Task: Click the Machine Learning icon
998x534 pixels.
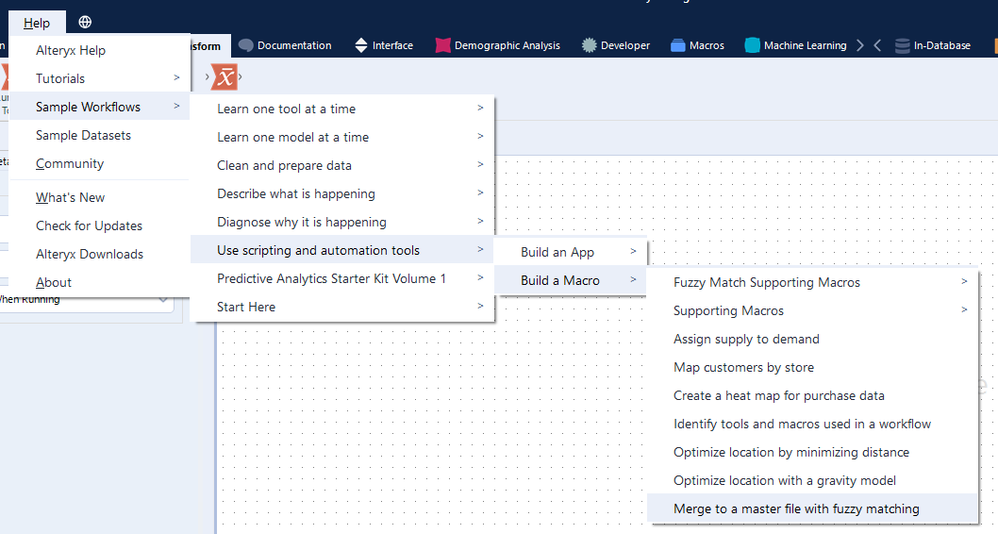Action: click(x=752, y=45)
